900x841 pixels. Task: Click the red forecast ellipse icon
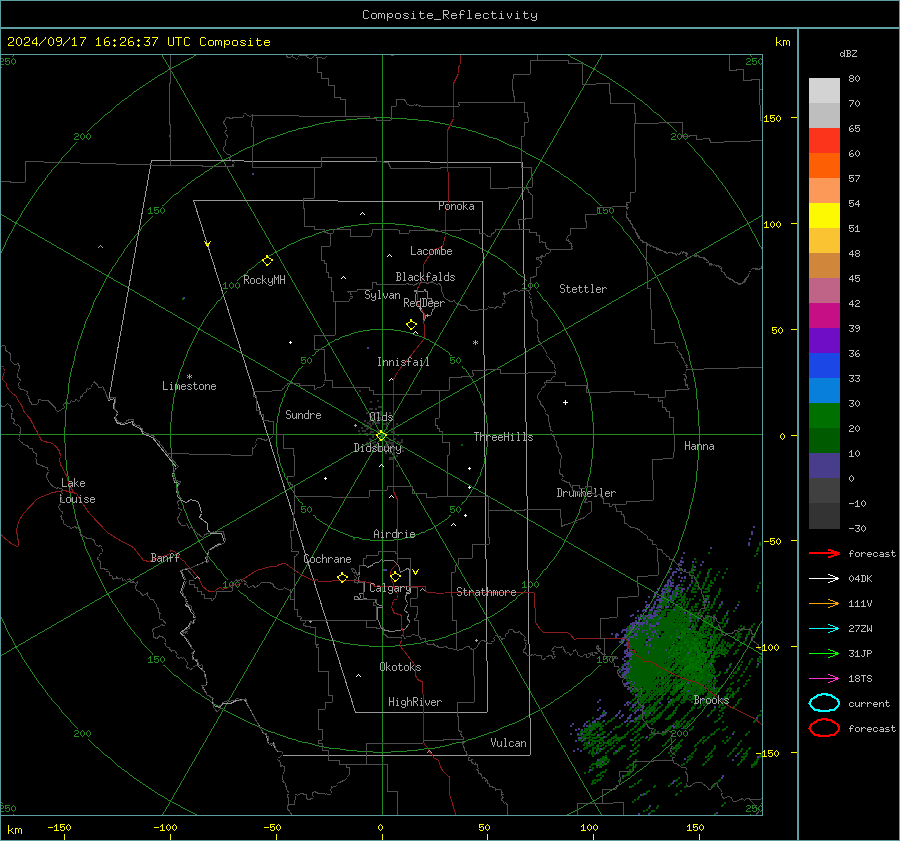[x=824, y=728]
